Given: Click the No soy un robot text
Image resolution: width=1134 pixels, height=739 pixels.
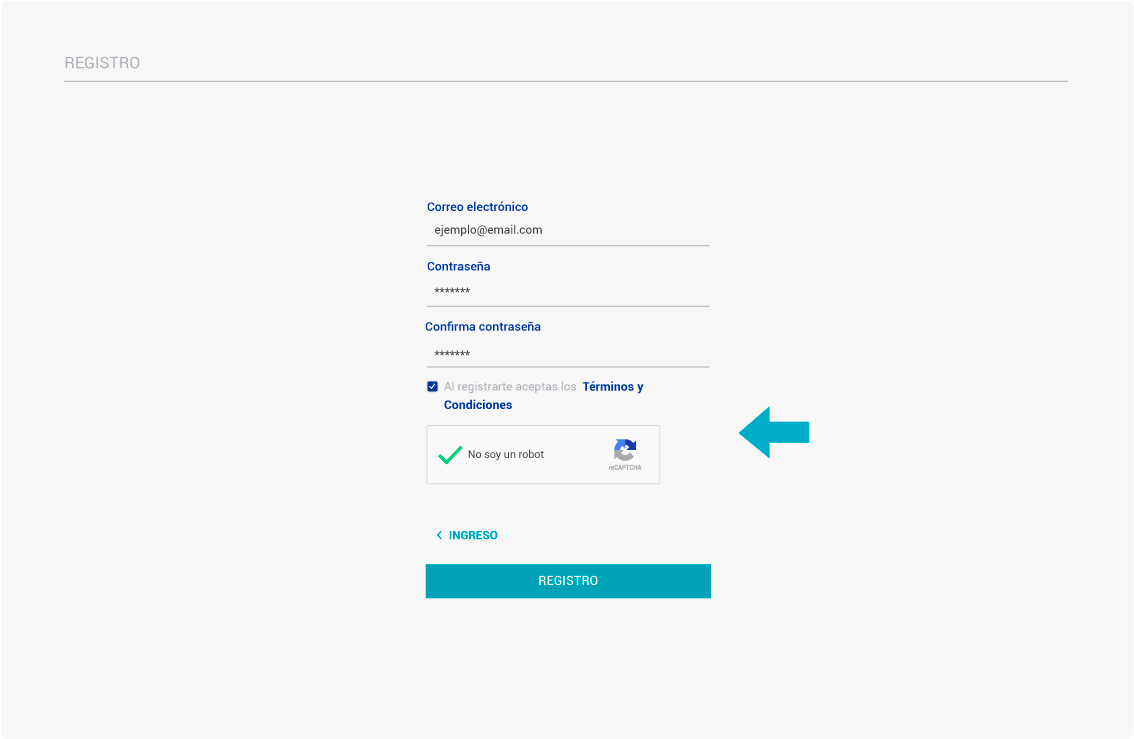Looking at the screenshot, I should (x=506, y=455).
